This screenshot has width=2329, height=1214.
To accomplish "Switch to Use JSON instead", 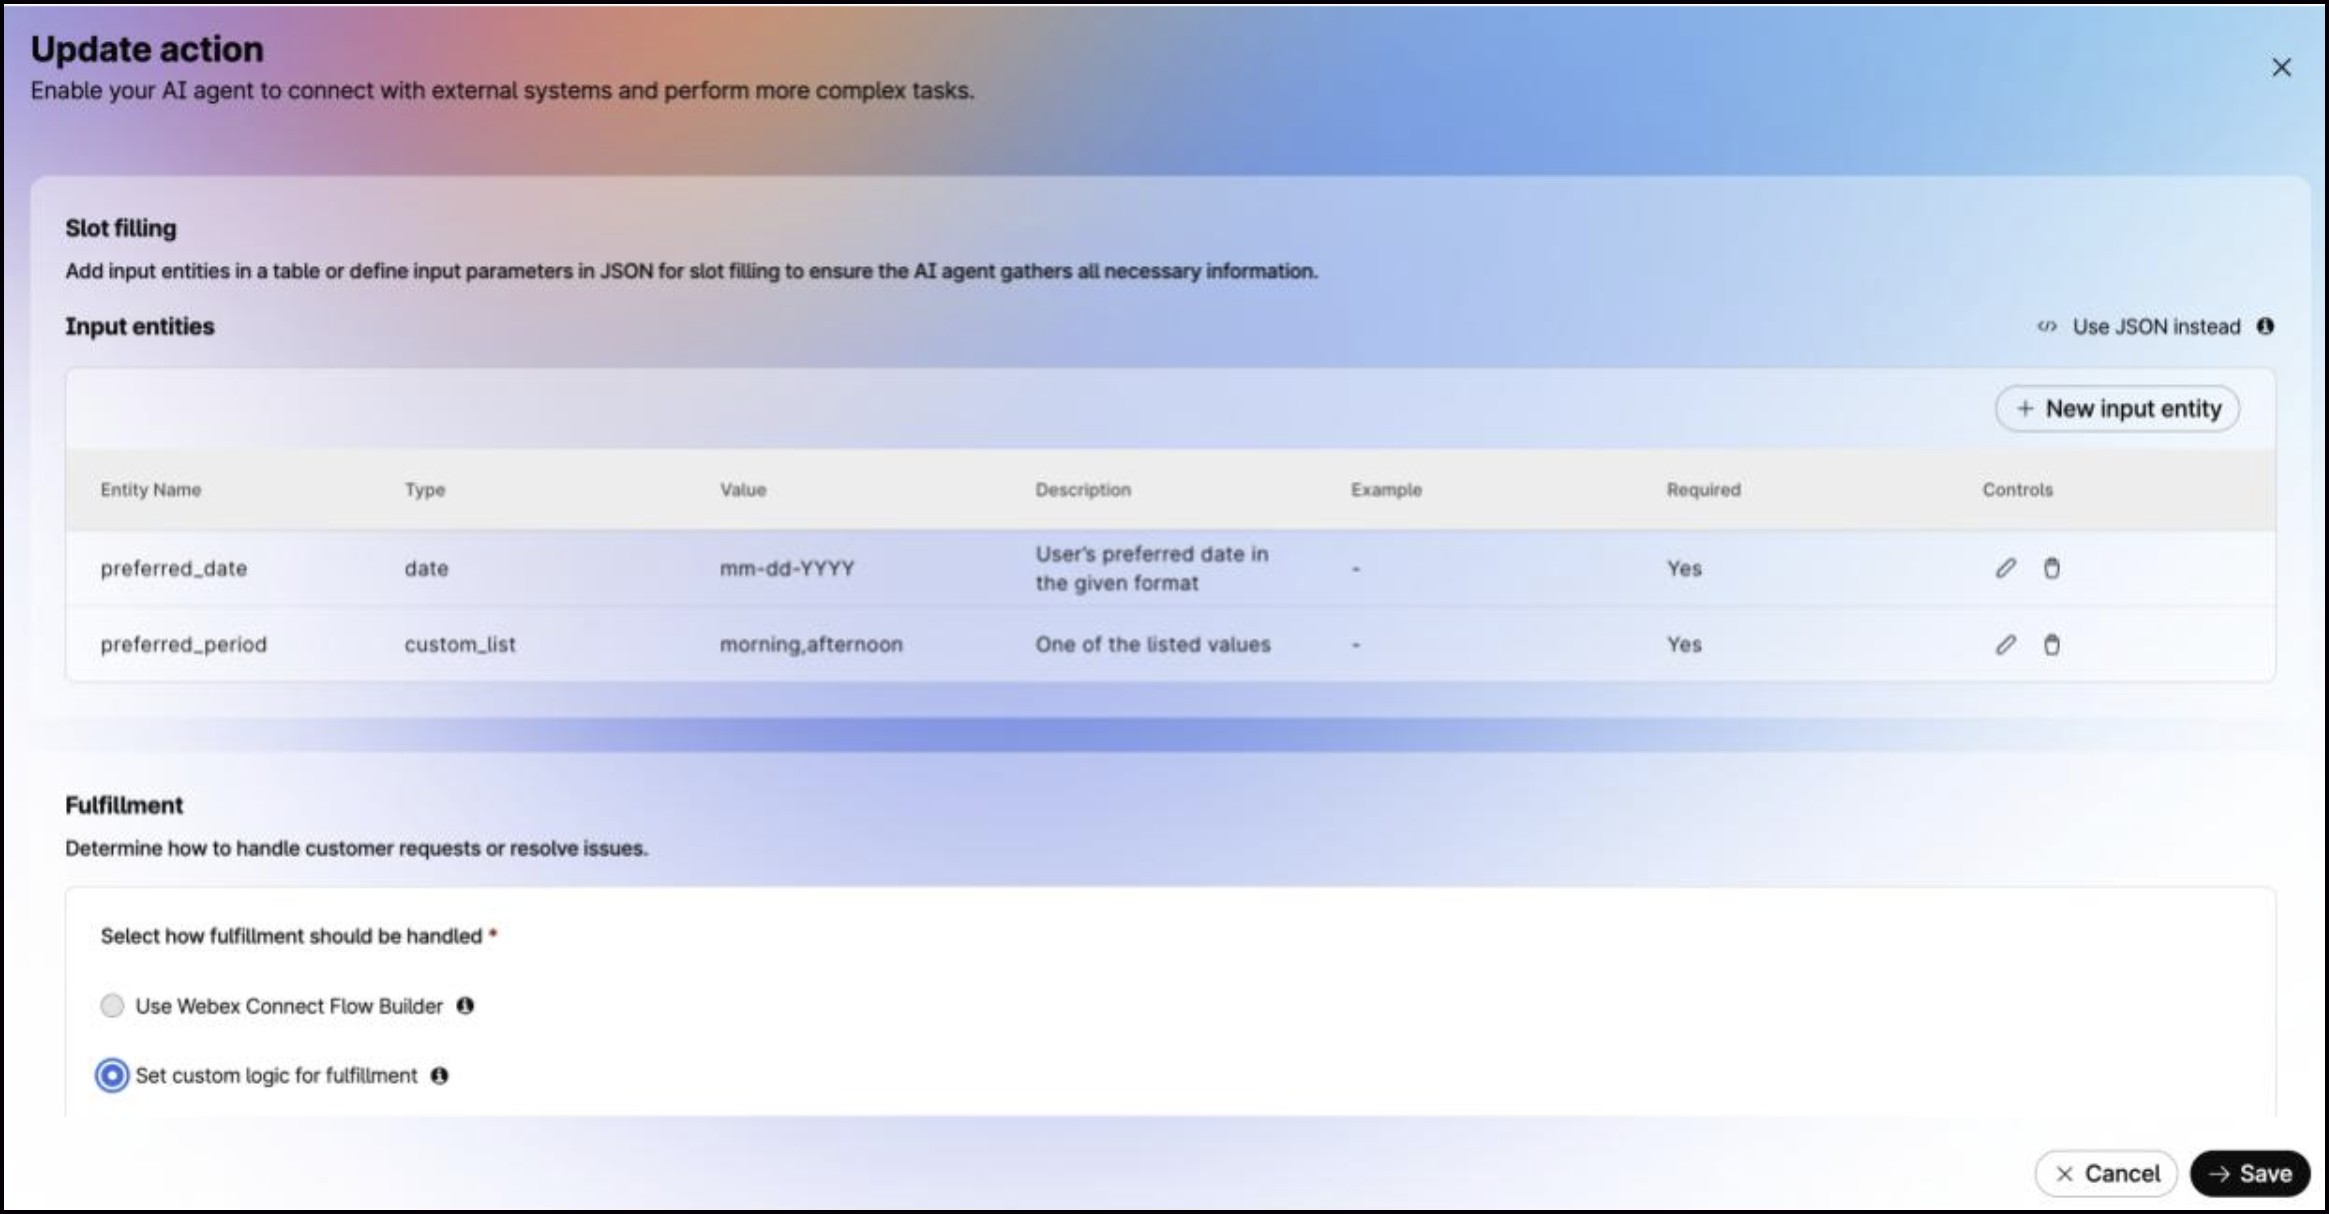I will [x=2154, y=327].
